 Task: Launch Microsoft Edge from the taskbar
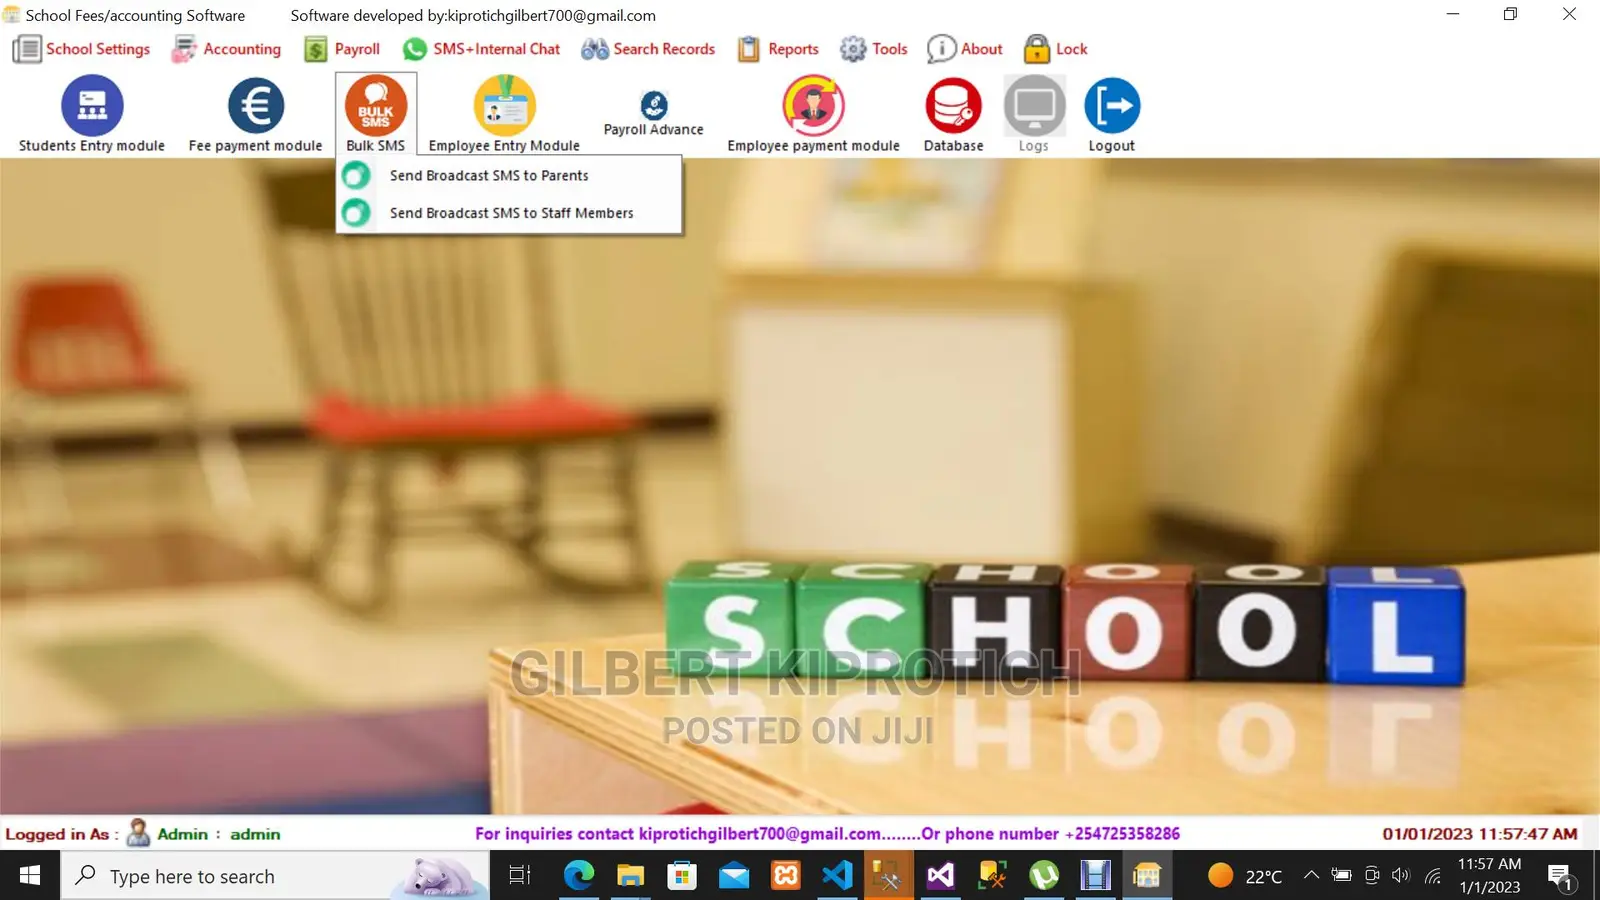pyautogui.click(x=579, y=876)
